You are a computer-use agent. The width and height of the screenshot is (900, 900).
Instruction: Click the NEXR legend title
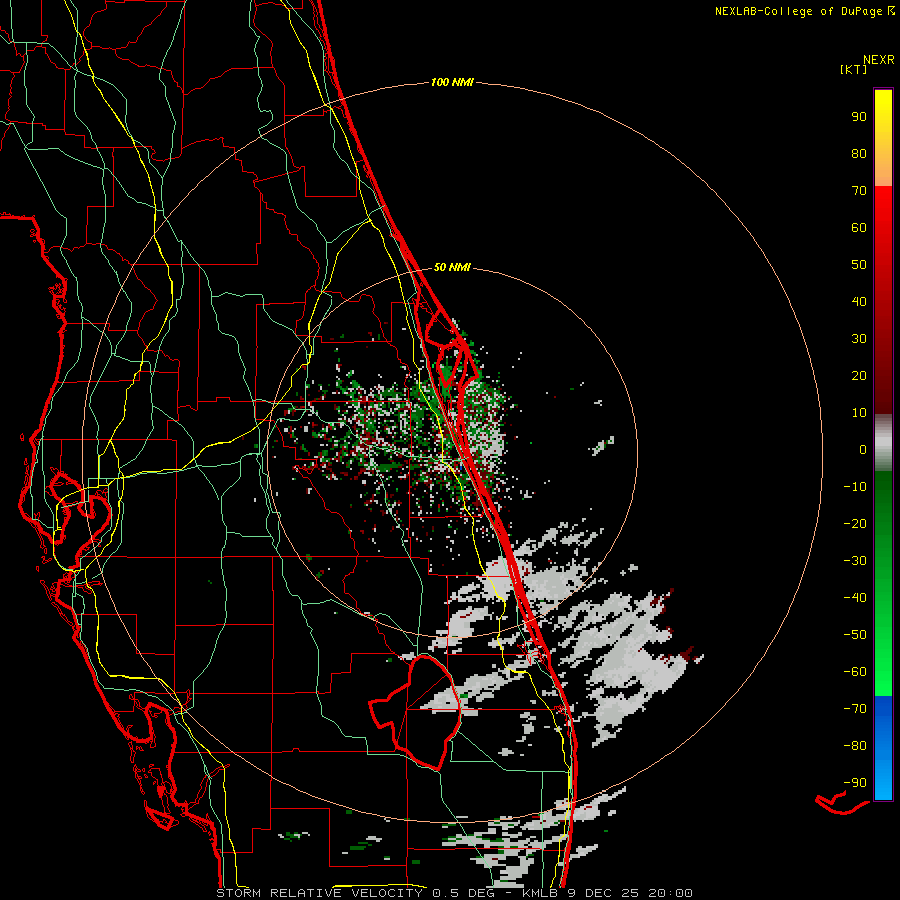pos(879,60)
